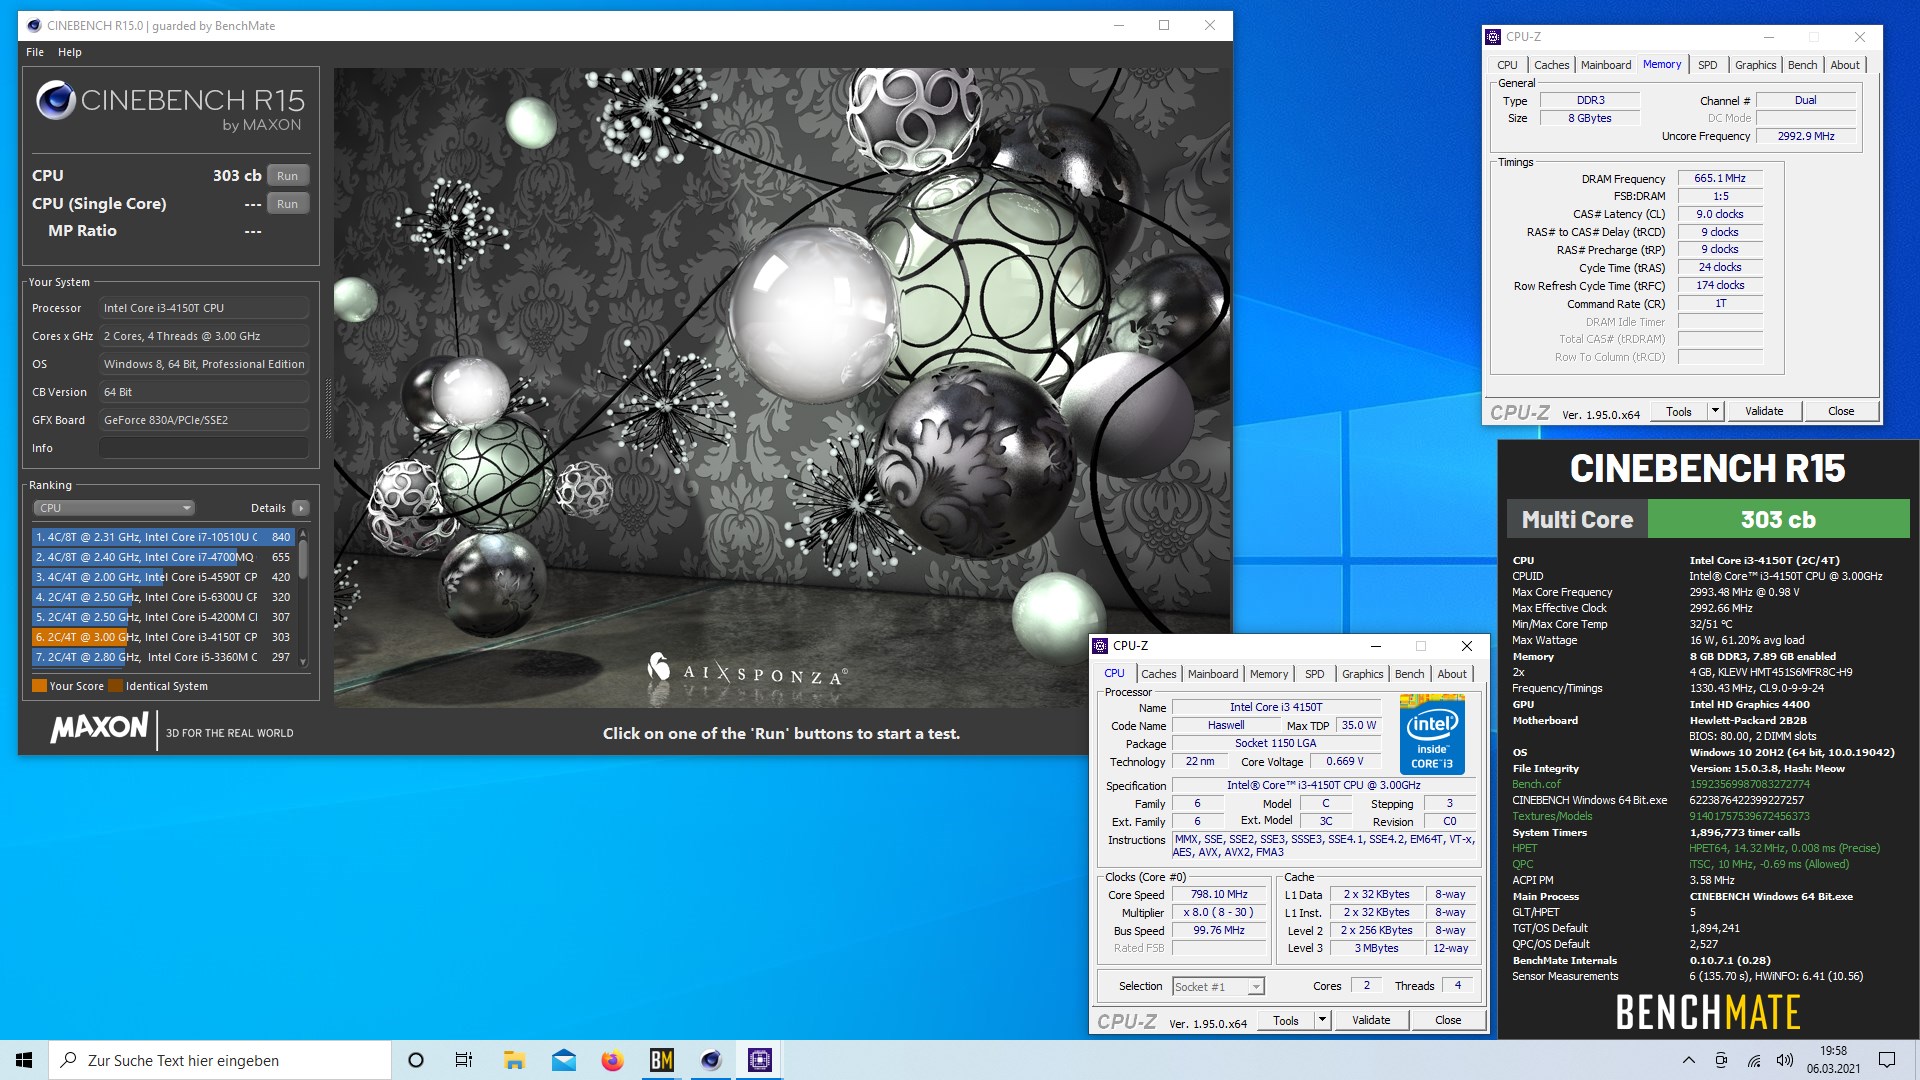The height and width of the screenshot is (1080, 1920).
Task: Select highlighted ranking entry Core i3-4150T
Action: [x=163, y=637]
